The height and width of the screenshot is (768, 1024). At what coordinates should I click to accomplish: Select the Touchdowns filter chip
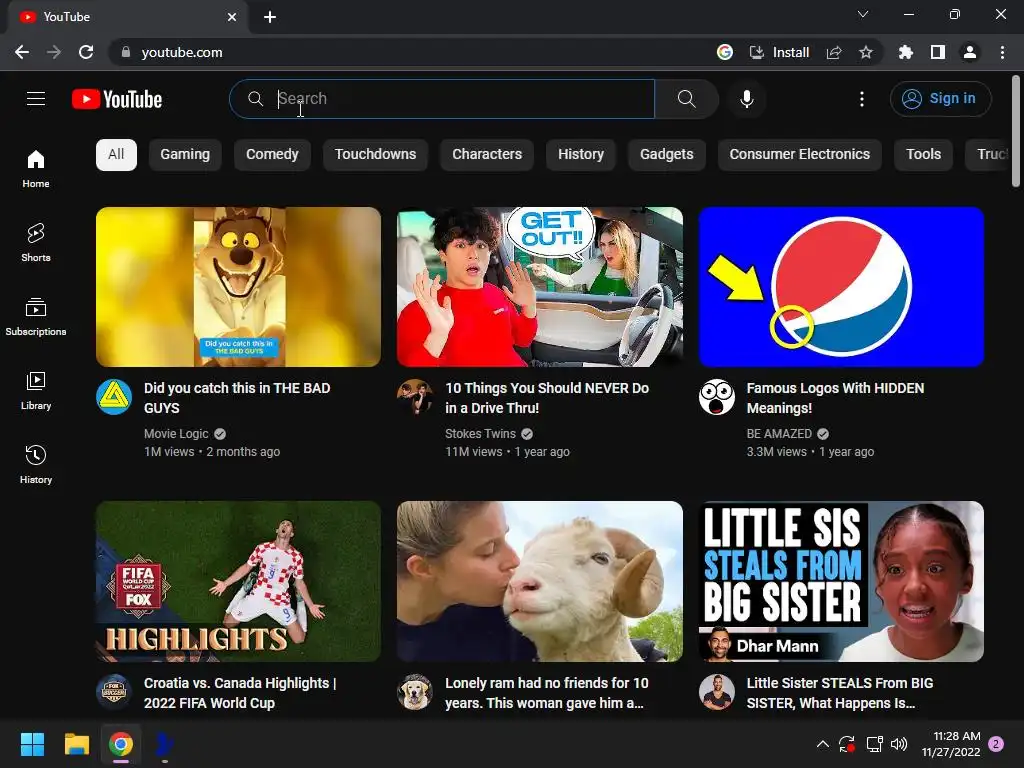pyautogui.click(x=375, y=154)
